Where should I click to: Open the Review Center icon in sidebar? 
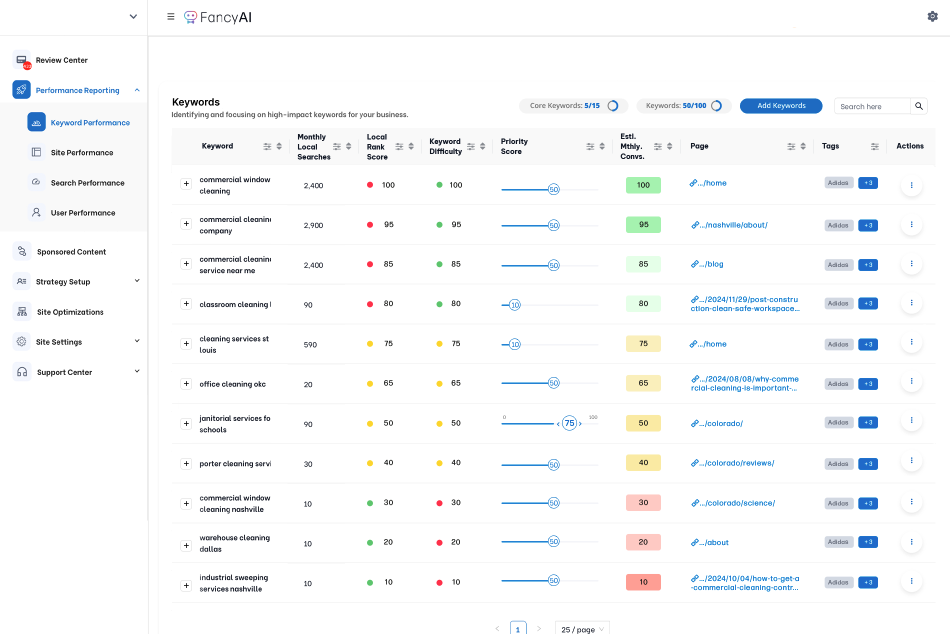click(x=22, y=60)
